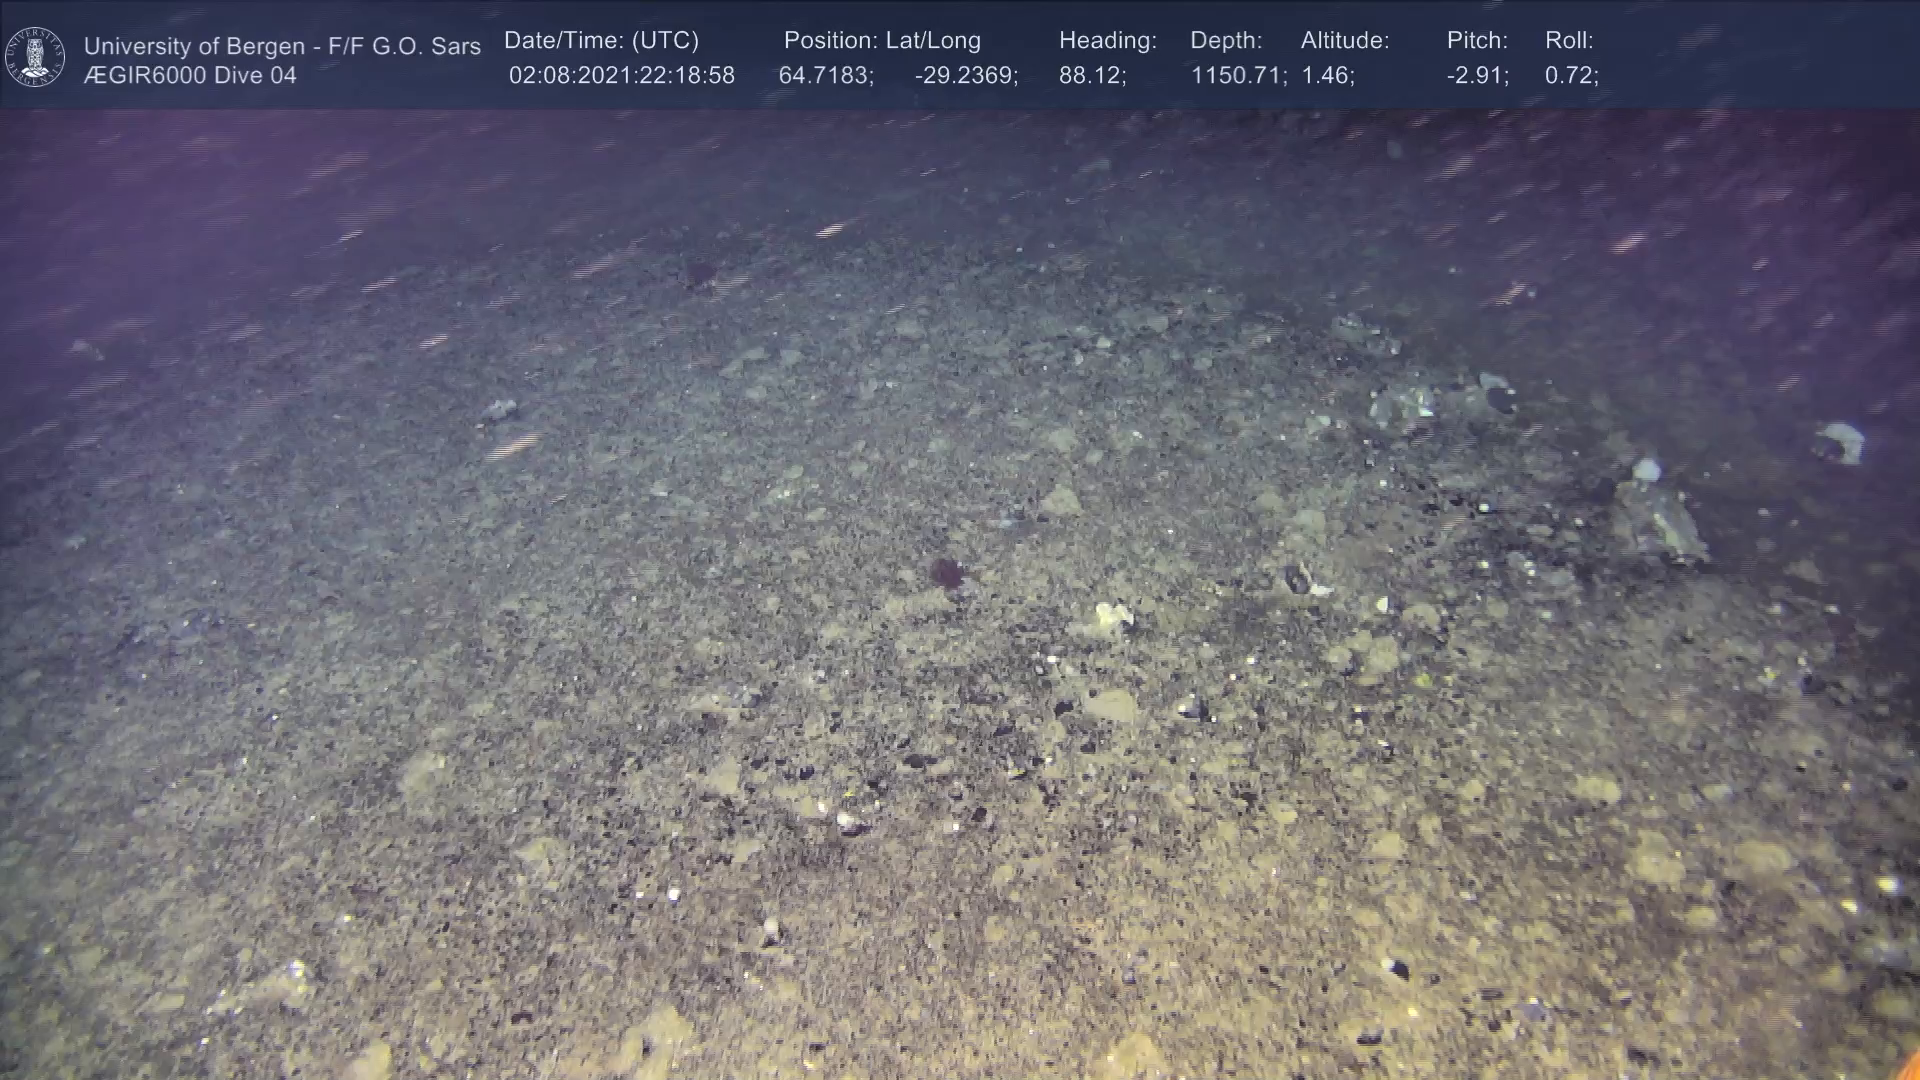Click the Position Lat/Long header
Image resolution: width=1920 pixels, height=1080 pixels.
tap(882, 41)
